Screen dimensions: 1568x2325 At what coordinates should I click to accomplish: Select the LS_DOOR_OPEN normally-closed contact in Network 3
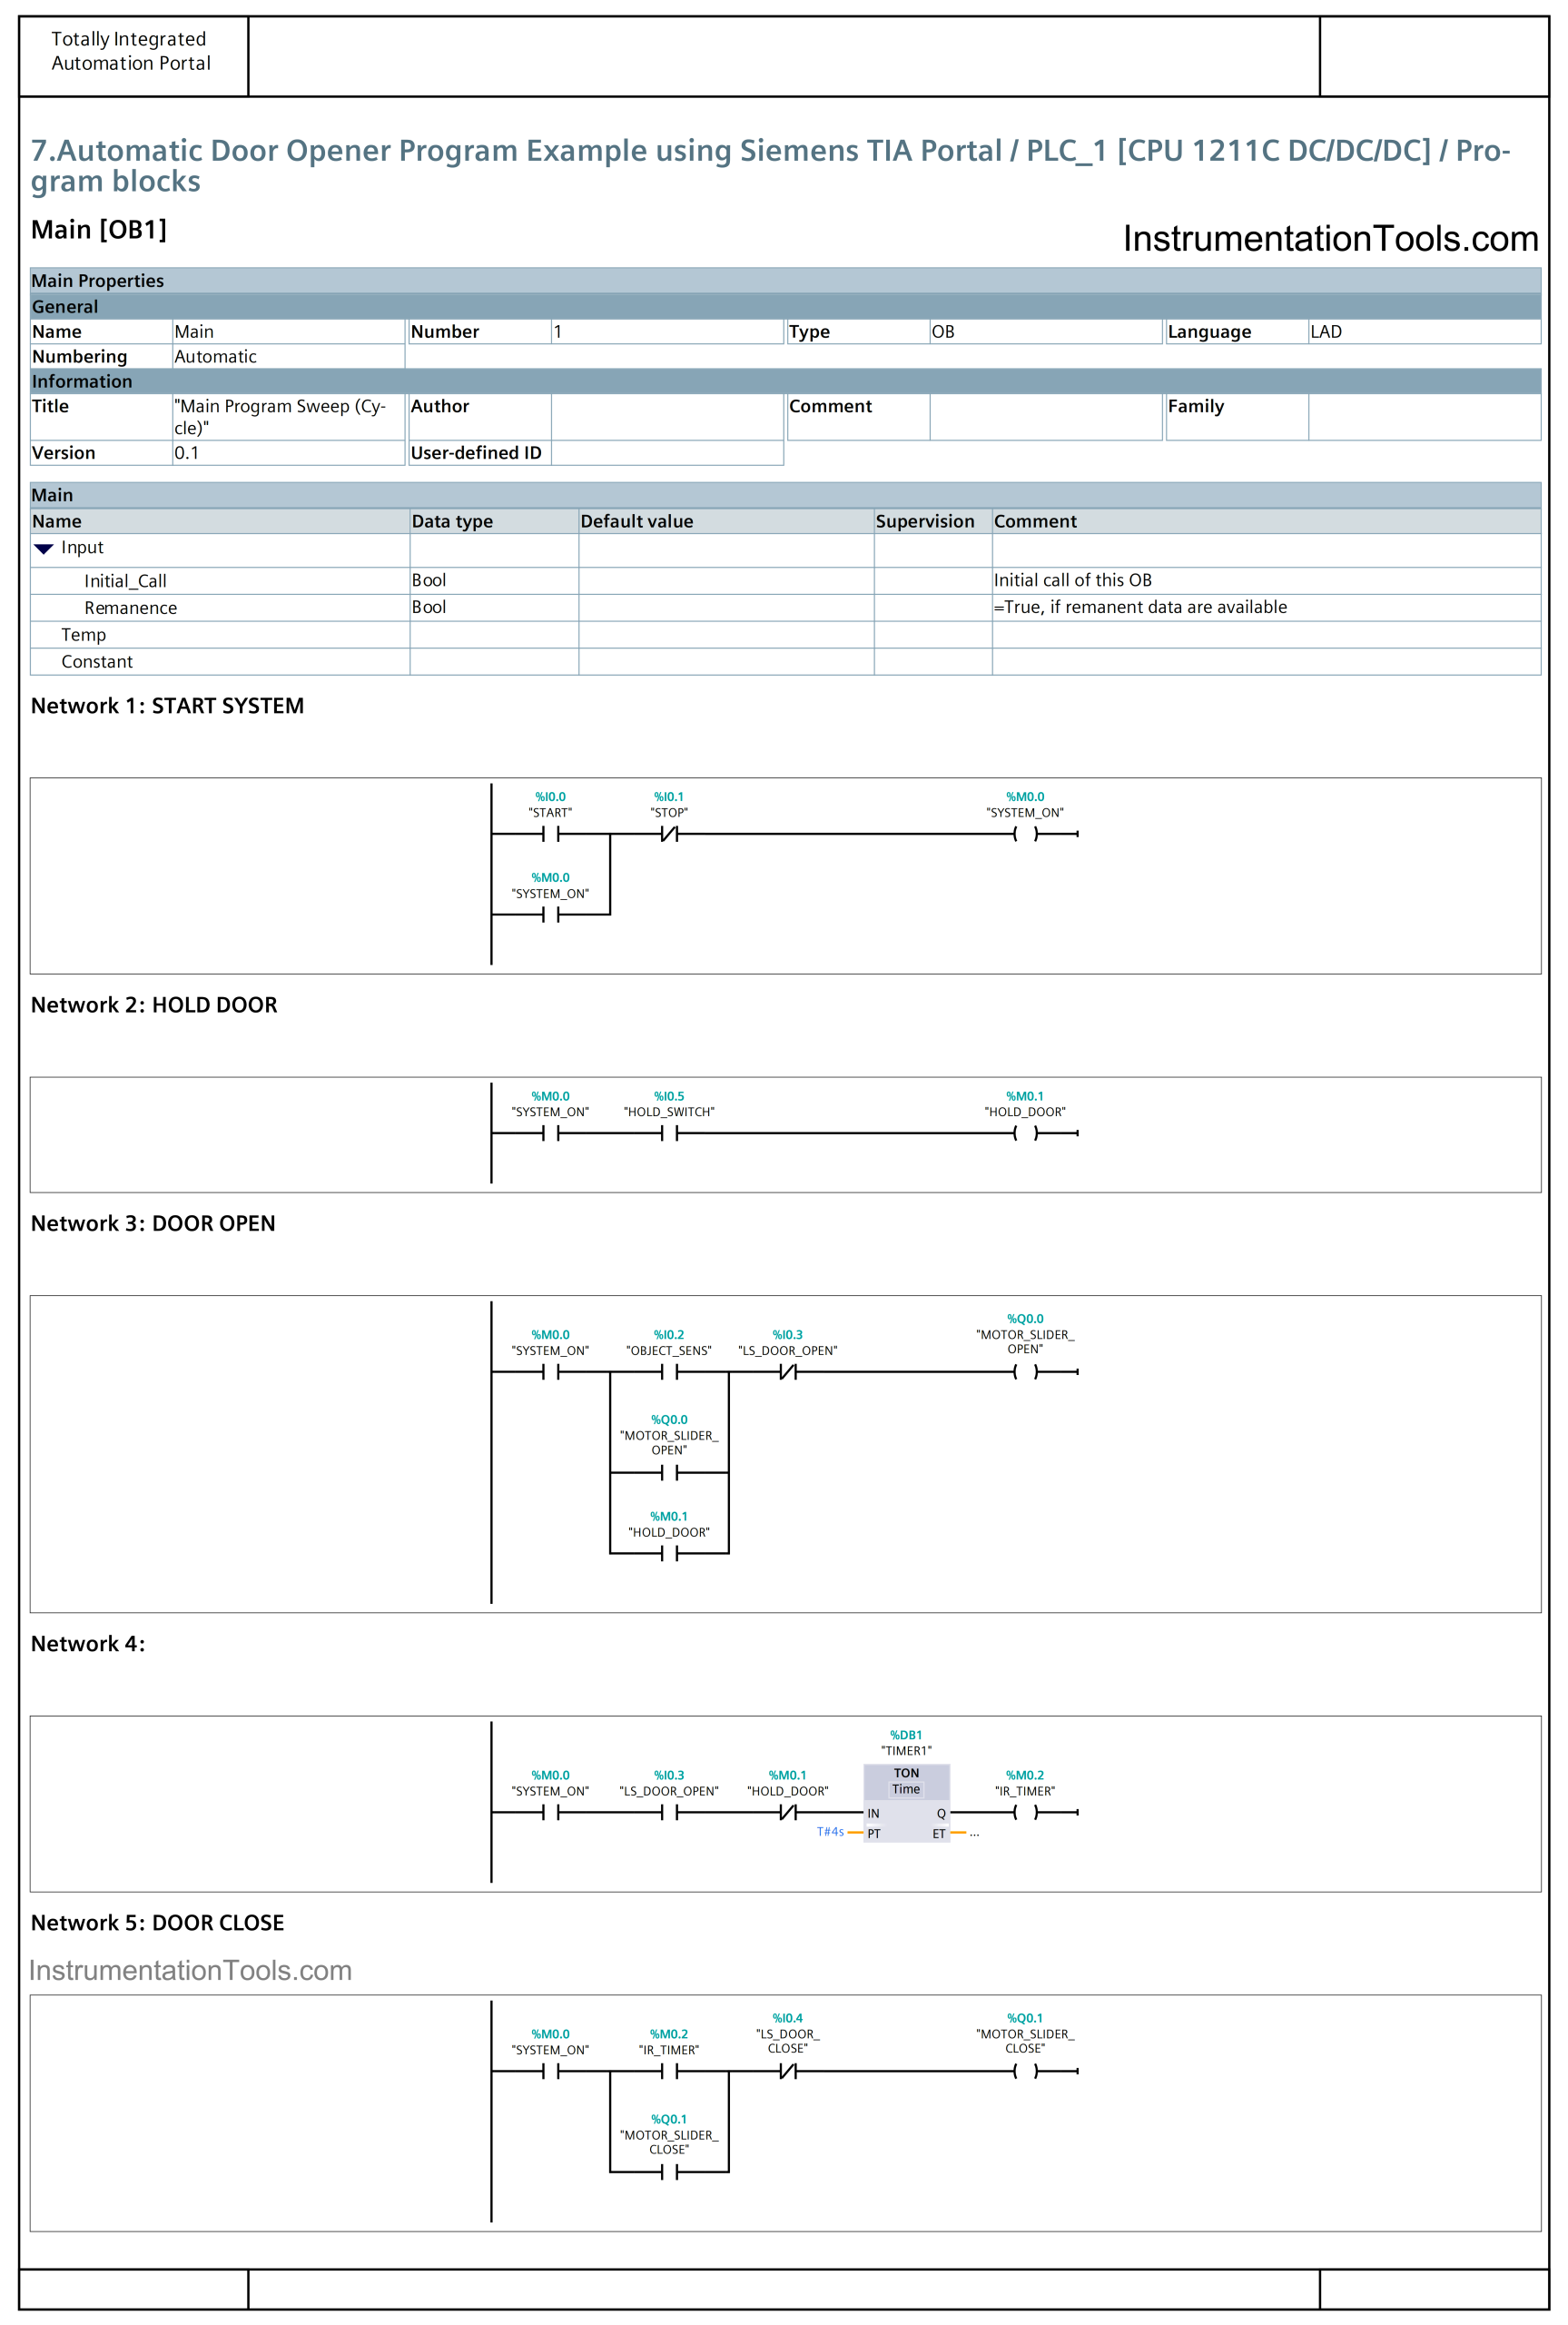click(788, 1372)
